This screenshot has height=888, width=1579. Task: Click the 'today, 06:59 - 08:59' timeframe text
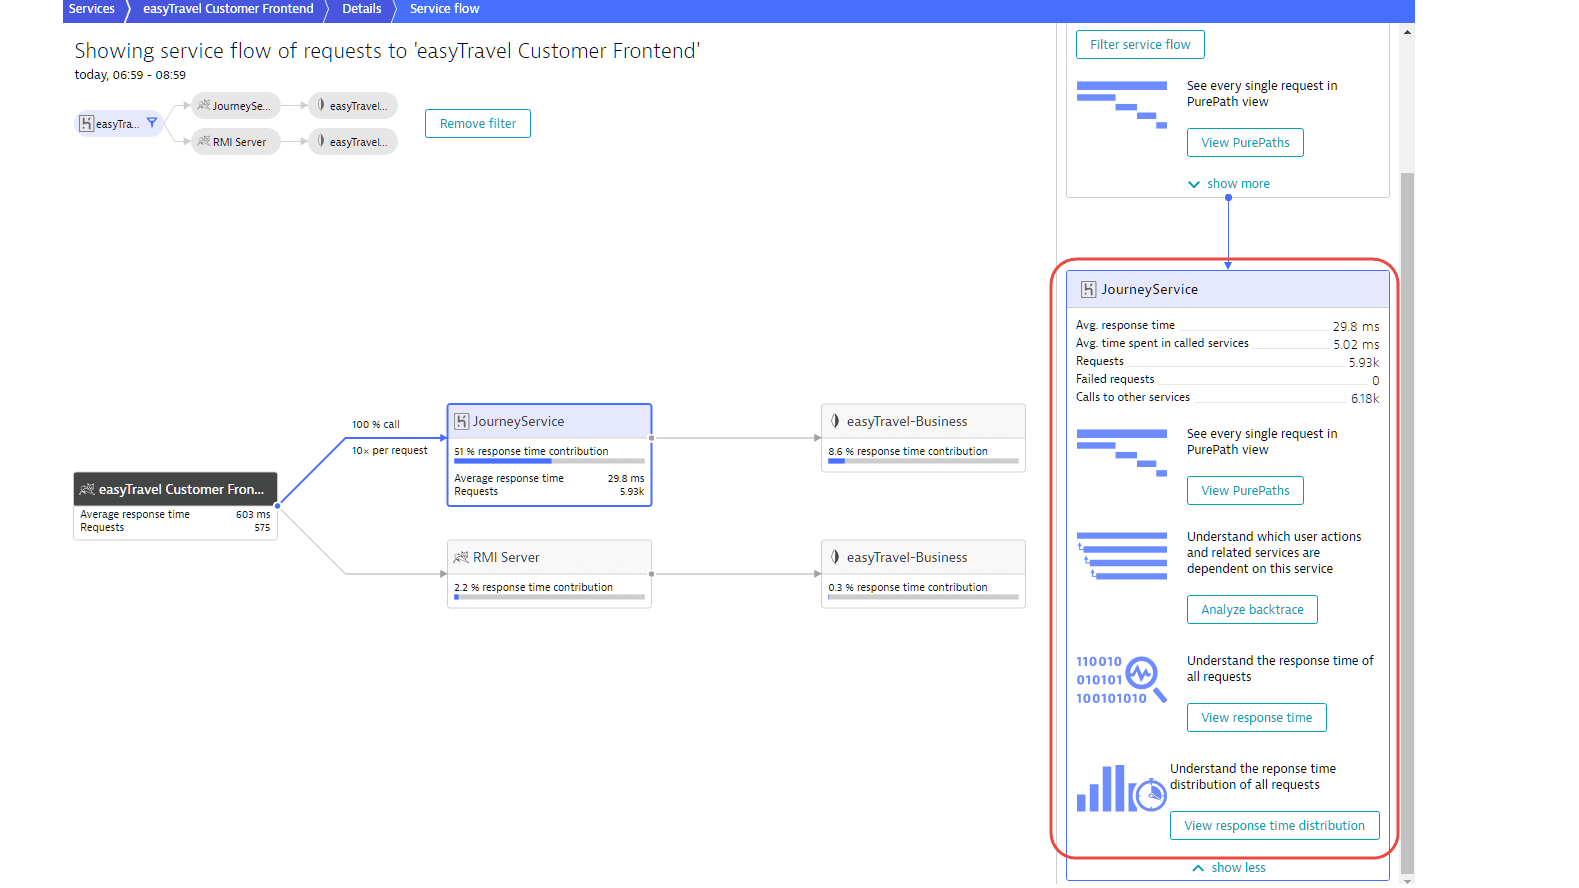(x=130, y=75)
